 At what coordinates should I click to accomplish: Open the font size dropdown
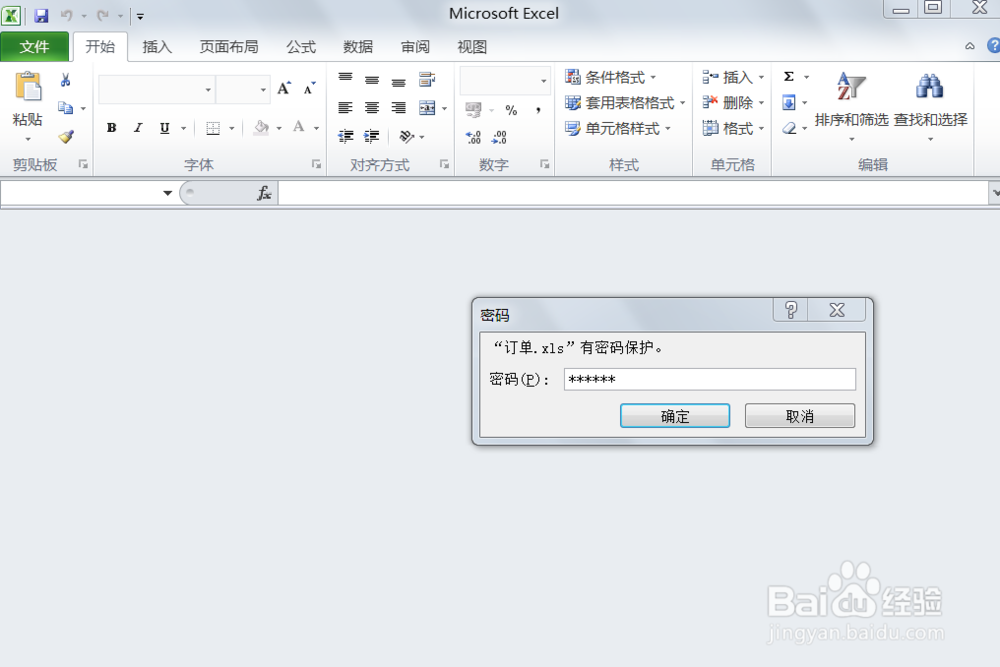point(263,90)
